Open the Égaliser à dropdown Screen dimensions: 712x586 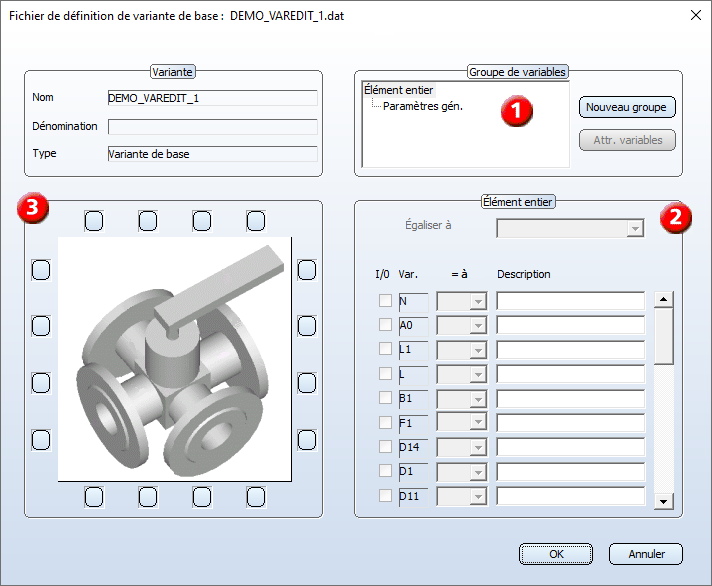pos(570,228)
